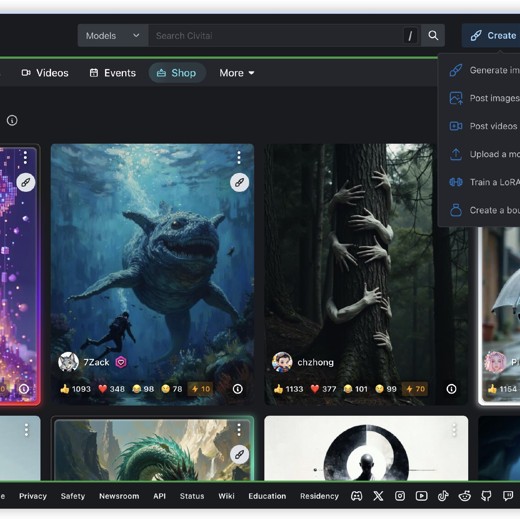This screenshot has height=520, width=520.
Task: Open TikTok icon in footer
Action: point(443,496)
